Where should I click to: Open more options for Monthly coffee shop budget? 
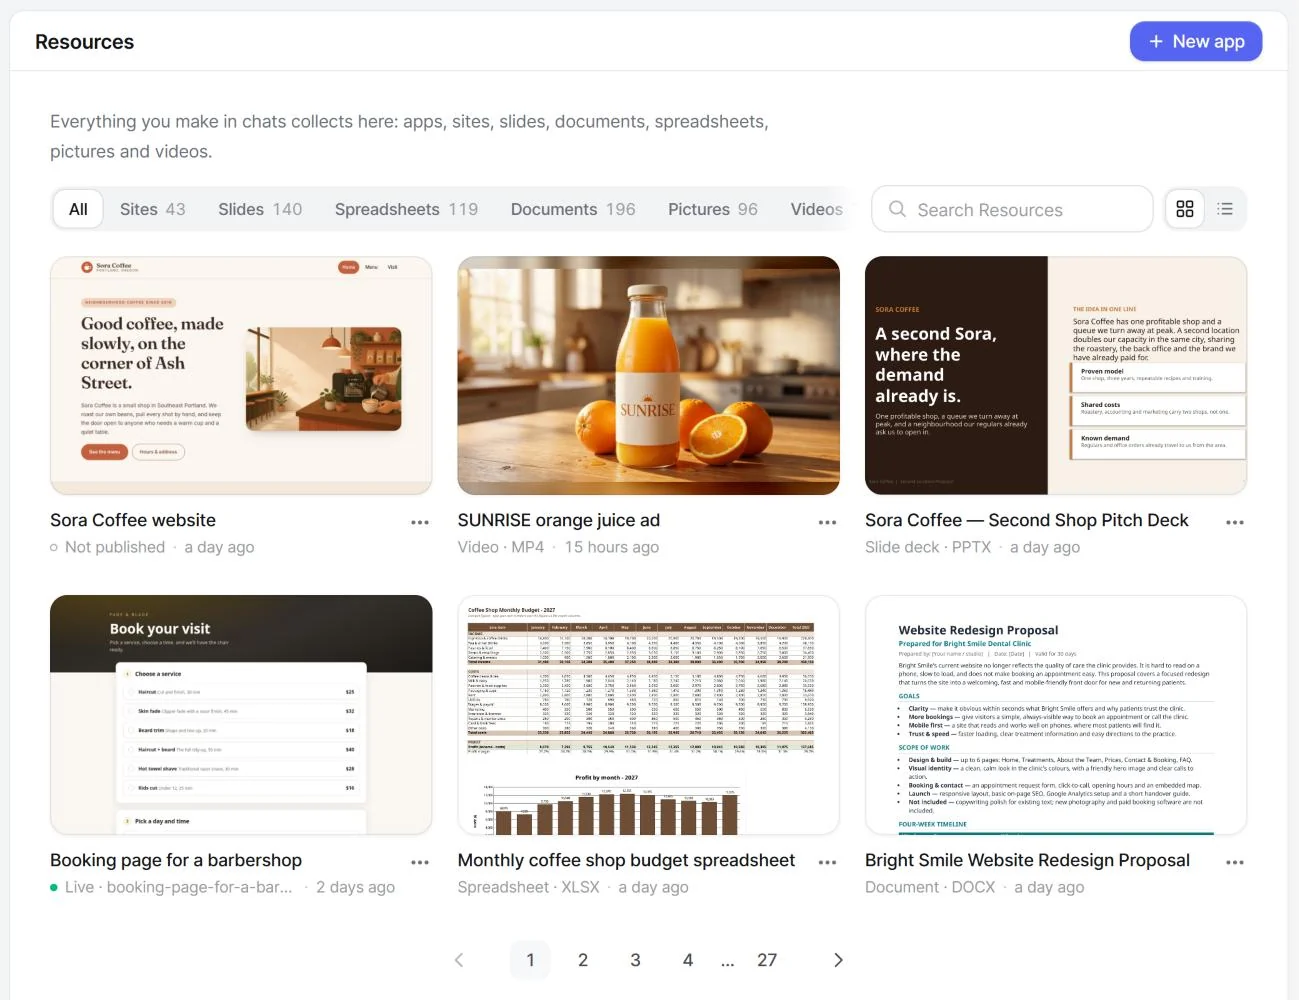[827, 862]
